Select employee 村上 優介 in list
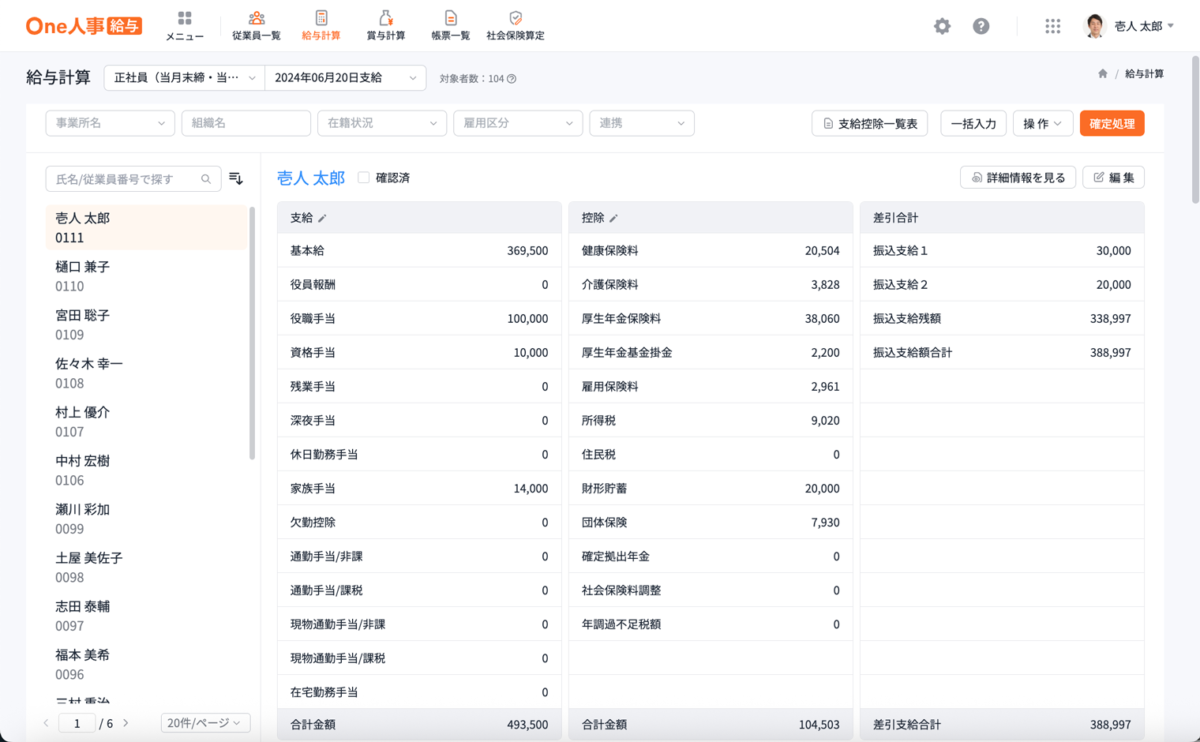 [x=146, y=421]
